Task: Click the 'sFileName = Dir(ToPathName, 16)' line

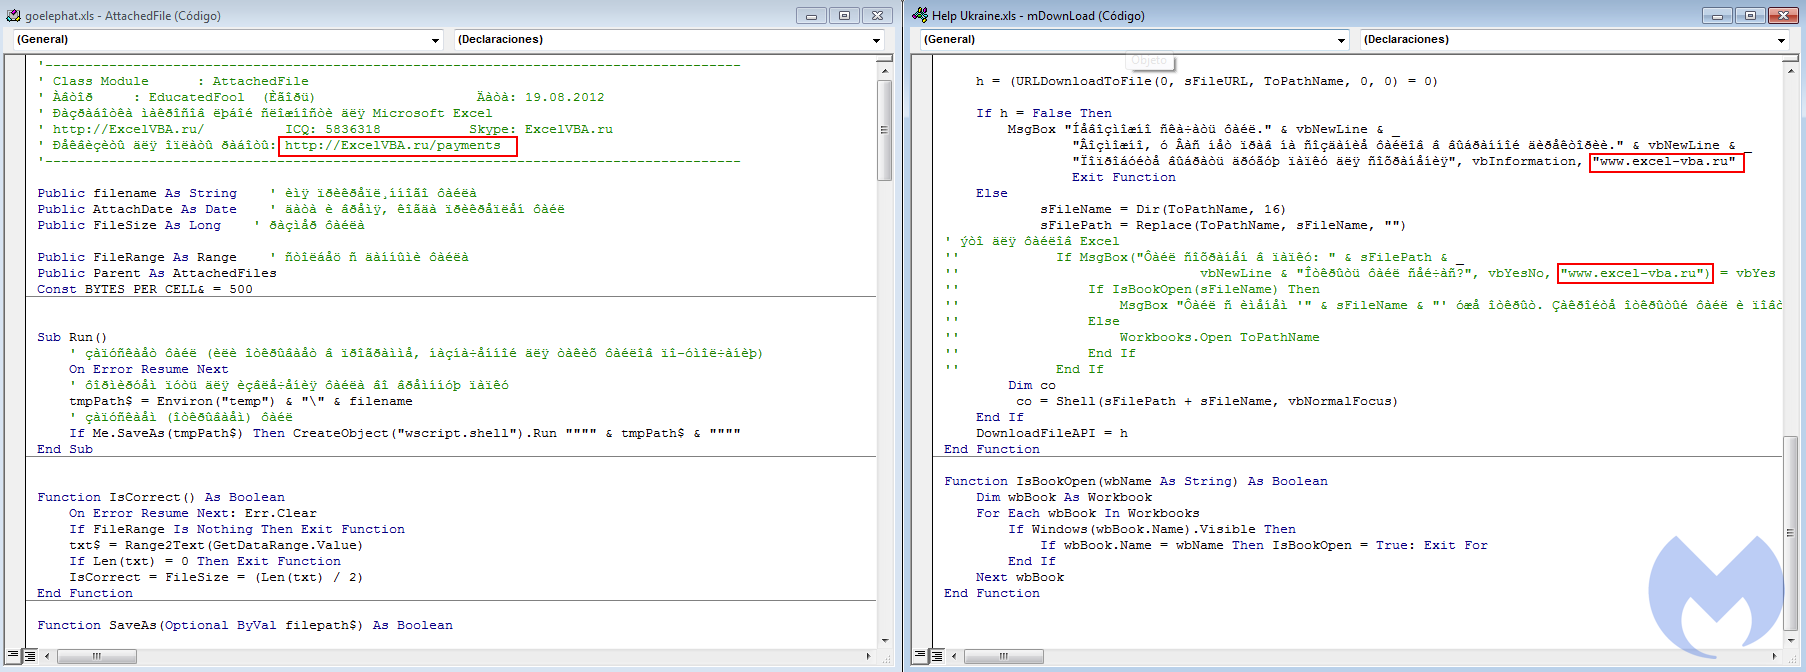Action: (1163, 209)
